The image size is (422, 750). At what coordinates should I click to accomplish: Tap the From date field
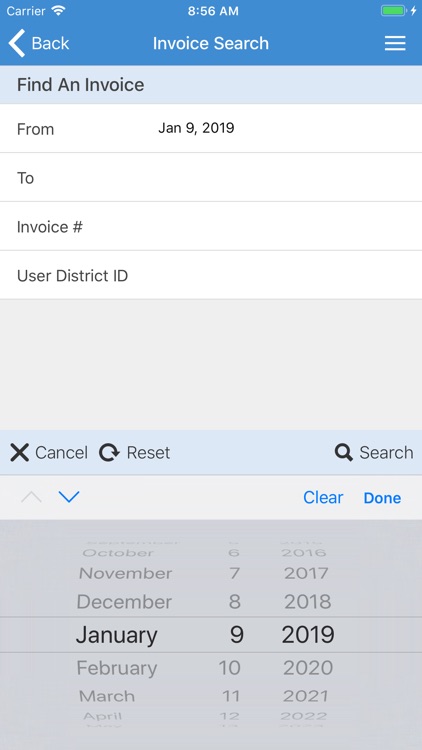pyautogui.click(x=211, y=129)
